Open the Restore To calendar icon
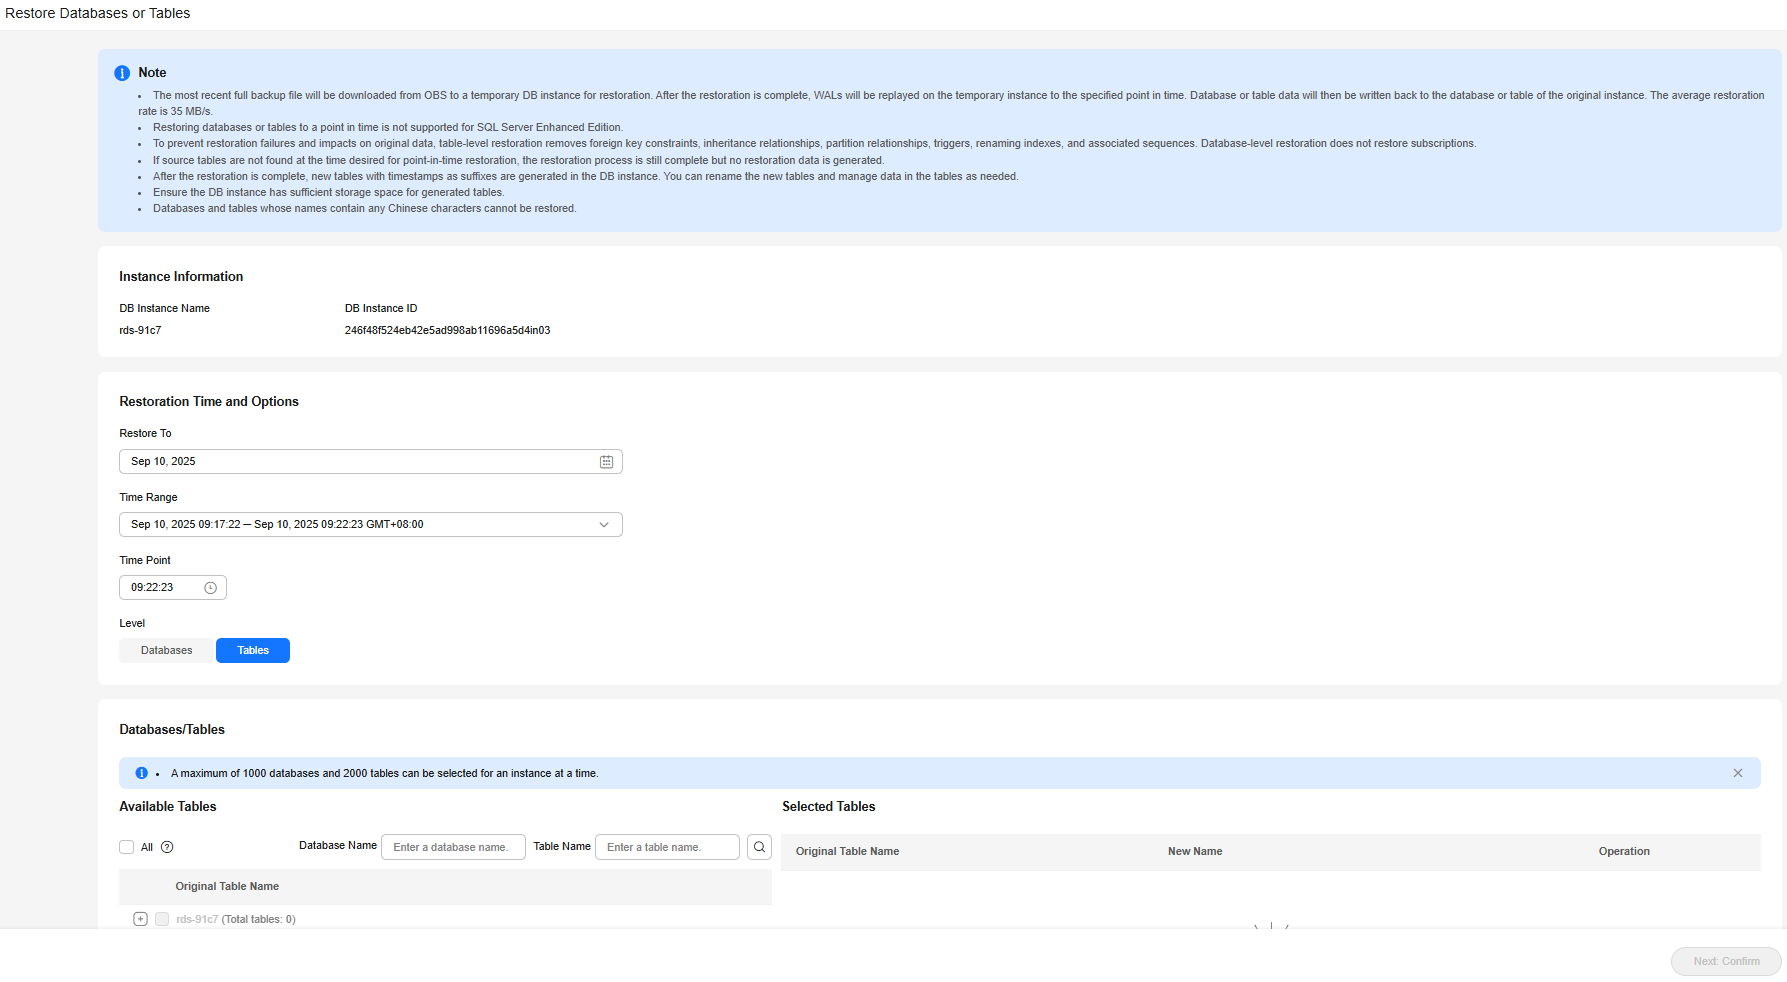Viewport: 1787px width, 982px height. (606, 462)
